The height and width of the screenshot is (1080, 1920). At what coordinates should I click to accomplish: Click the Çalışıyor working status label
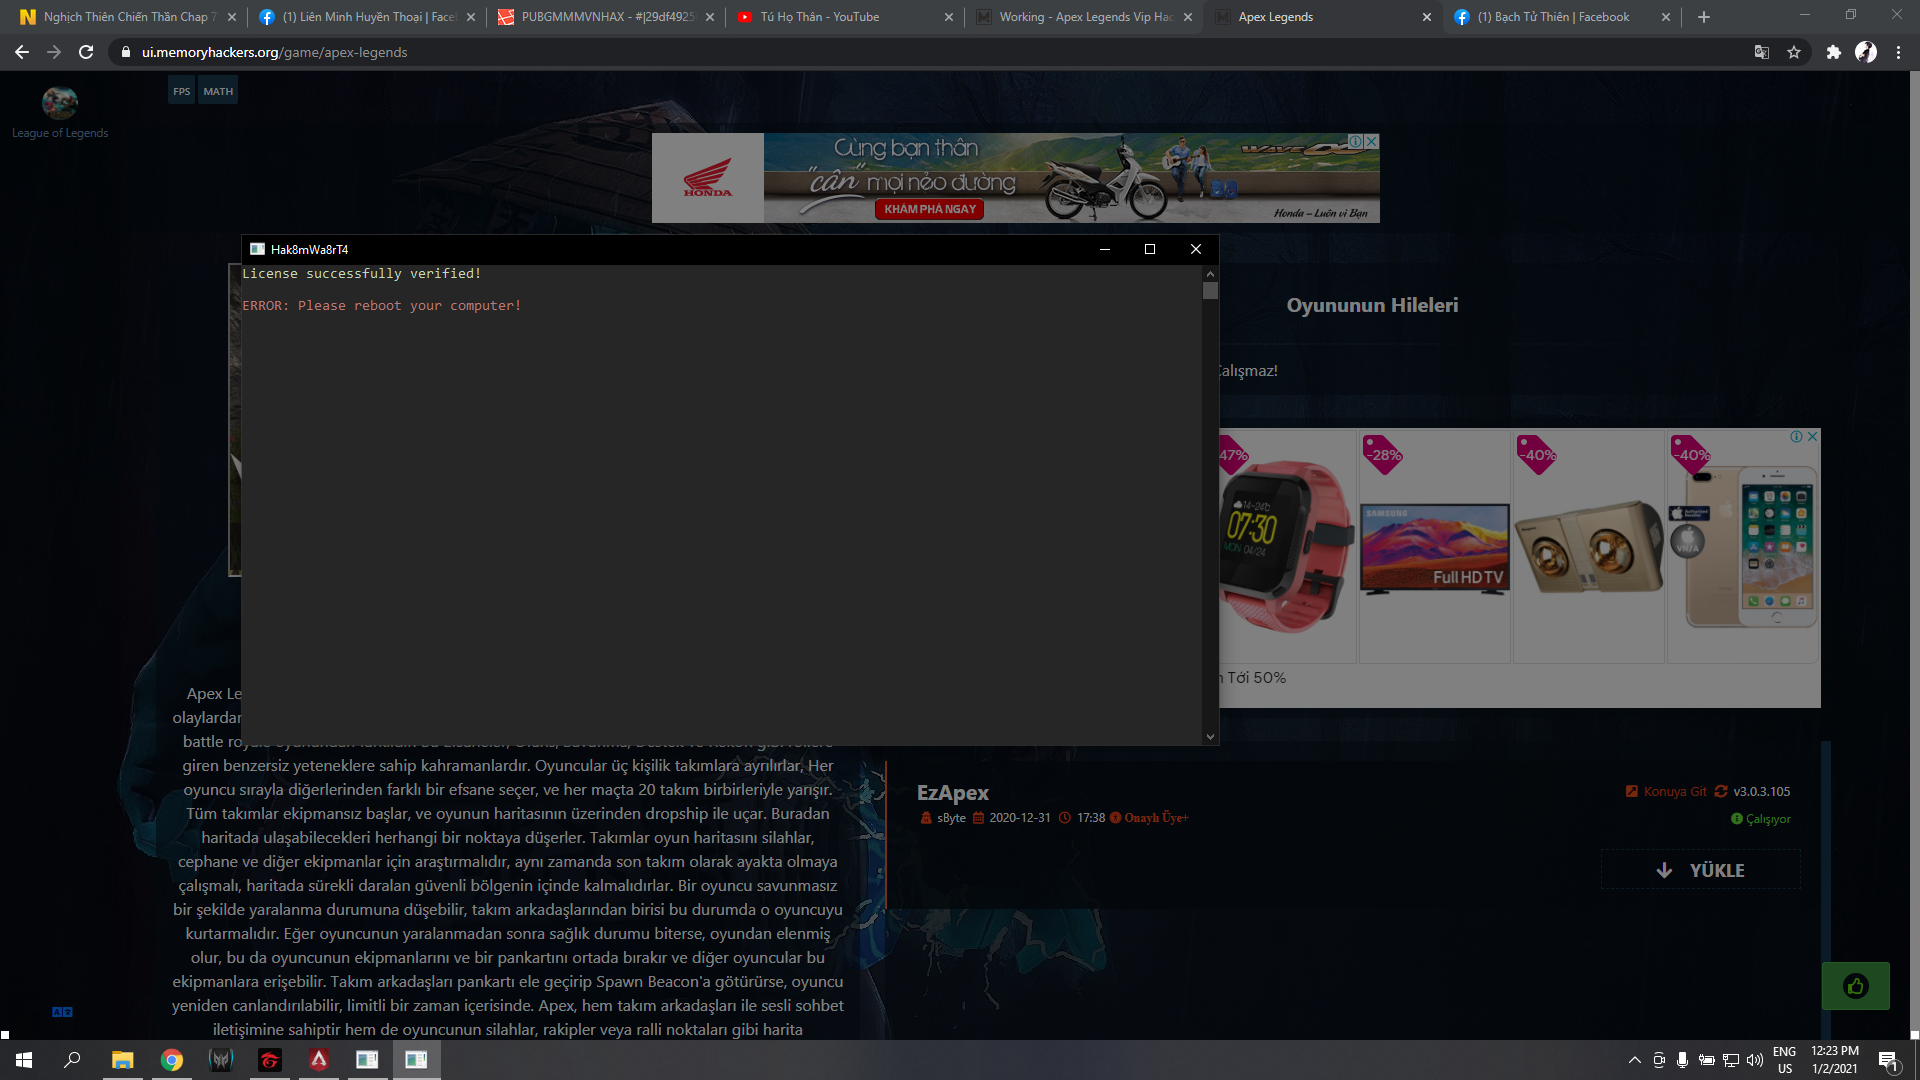pos(1768,819)
